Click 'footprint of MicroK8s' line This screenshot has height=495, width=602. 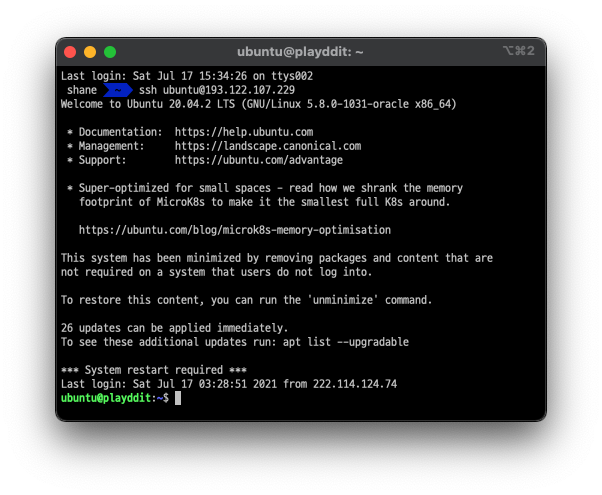point(265,202)
